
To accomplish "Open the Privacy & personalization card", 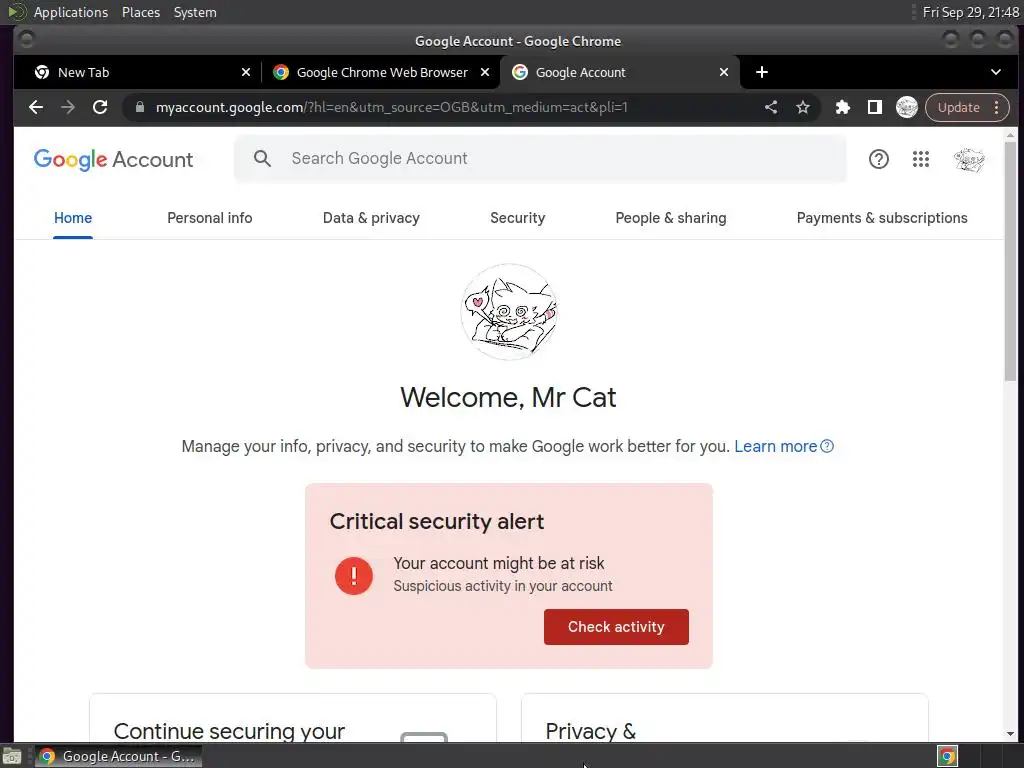I will [x=725, y=718].
